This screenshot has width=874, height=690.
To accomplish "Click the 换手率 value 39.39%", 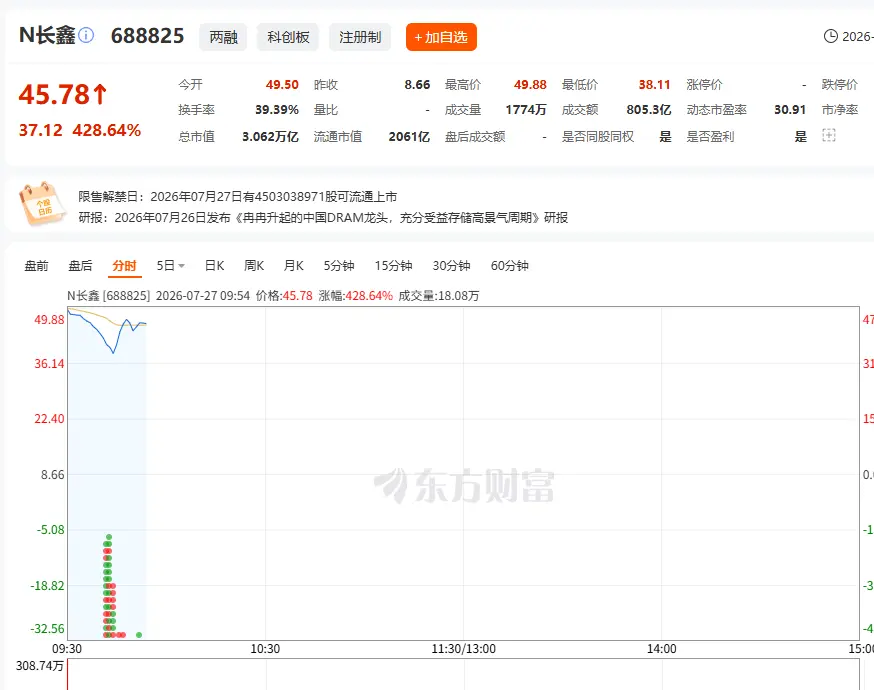I will click(x=277, y=110).
